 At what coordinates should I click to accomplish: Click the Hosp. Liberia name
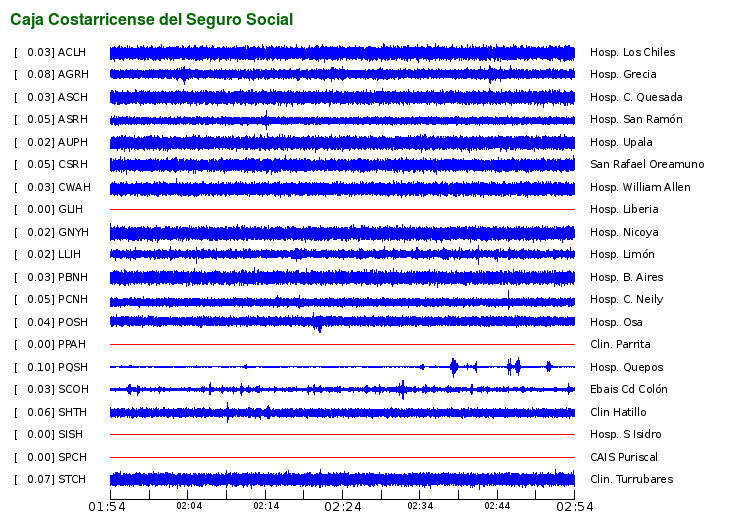coord(624,209)
